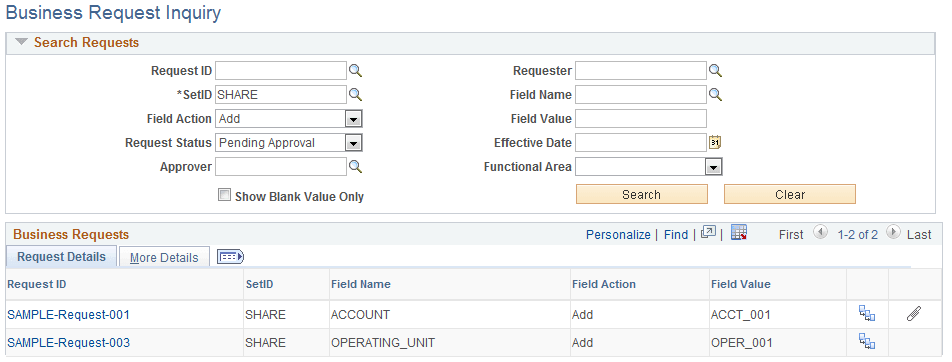
Task: Open attachment paperclip for SAMPLE-Request-001
Action: click(x=914, y=314)
